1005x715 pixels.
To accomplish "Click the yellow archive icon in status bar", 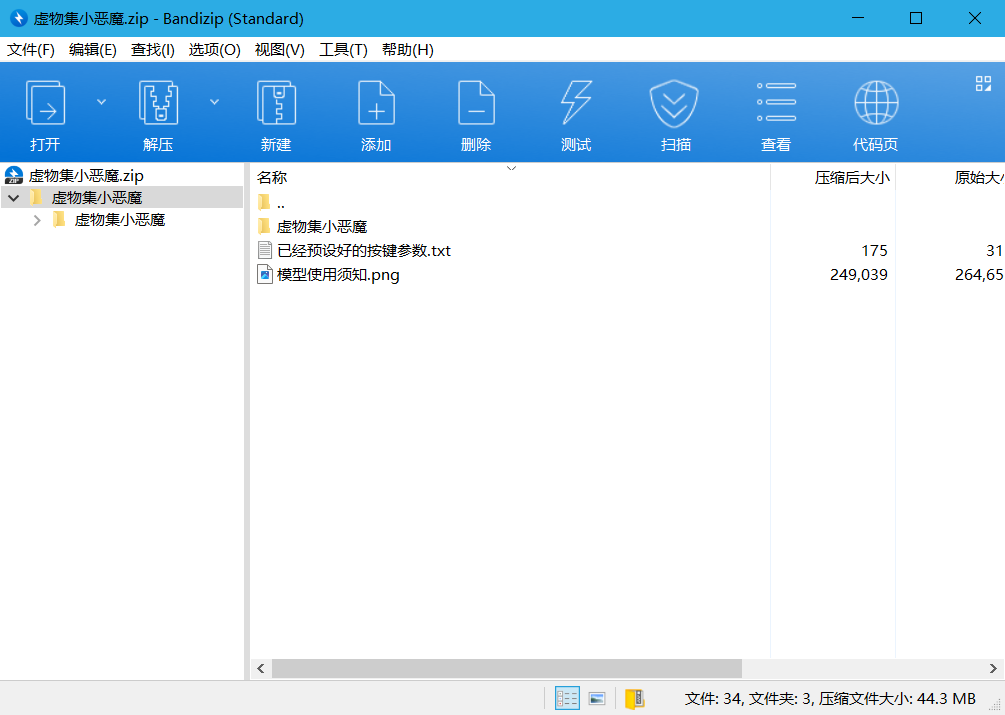I will click(635, 698).
